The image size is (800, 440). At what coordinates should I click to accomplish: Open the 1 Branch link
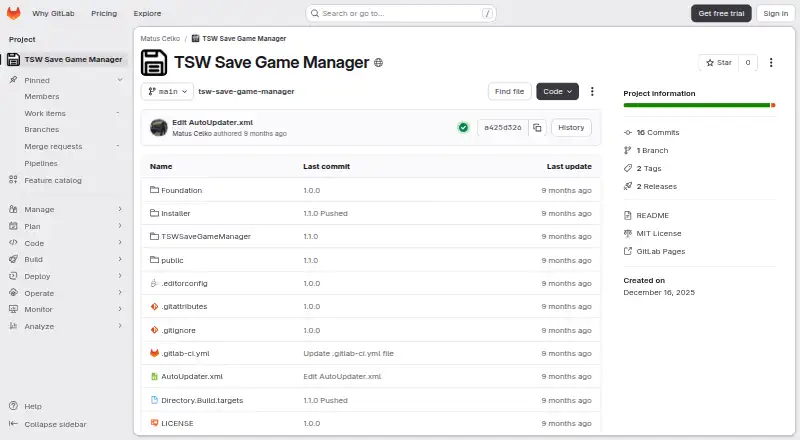tap(652, 150)
